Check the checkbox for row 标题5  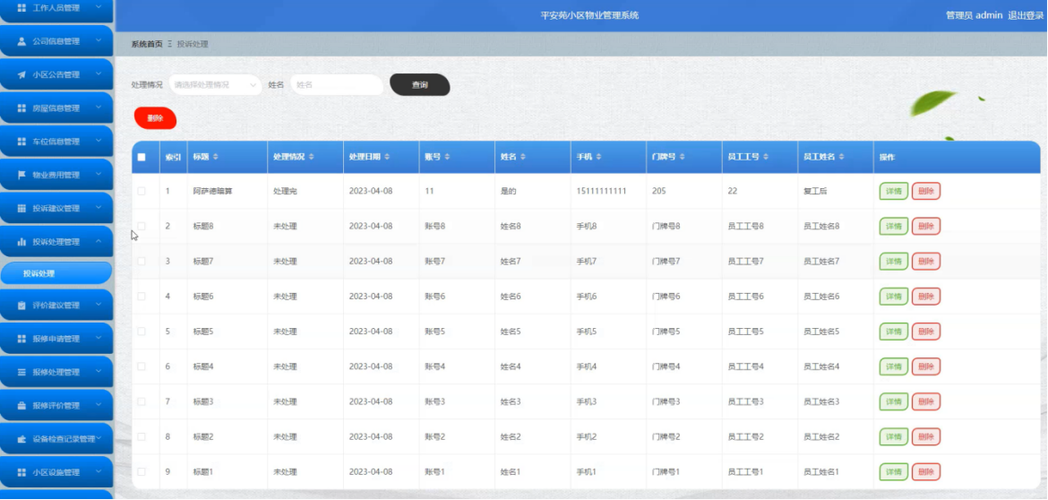[141, 332]
